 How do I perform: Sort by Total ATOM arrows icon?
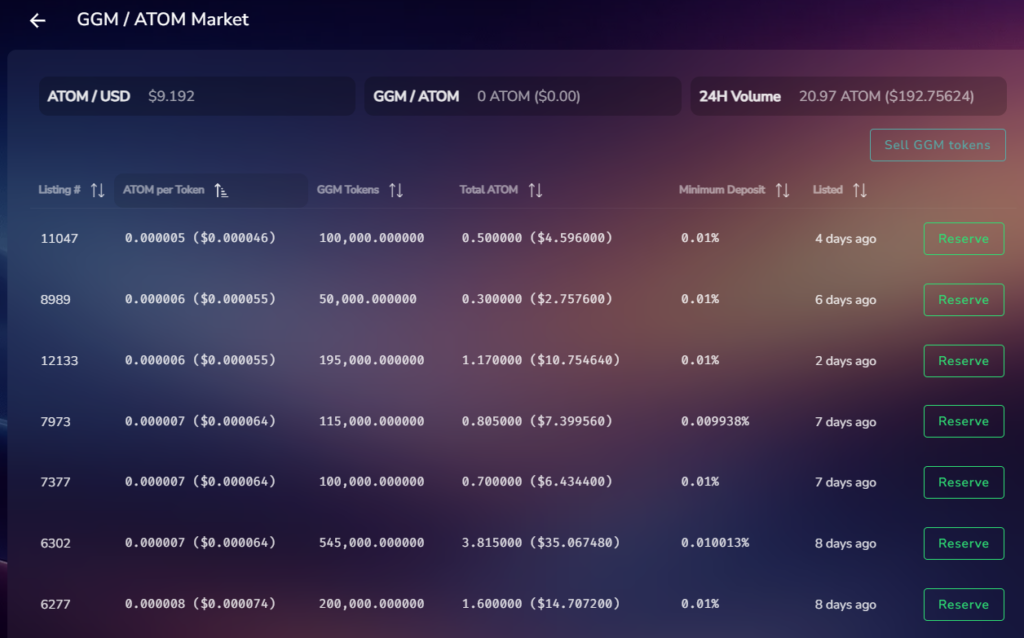click(x=536, y=190)
